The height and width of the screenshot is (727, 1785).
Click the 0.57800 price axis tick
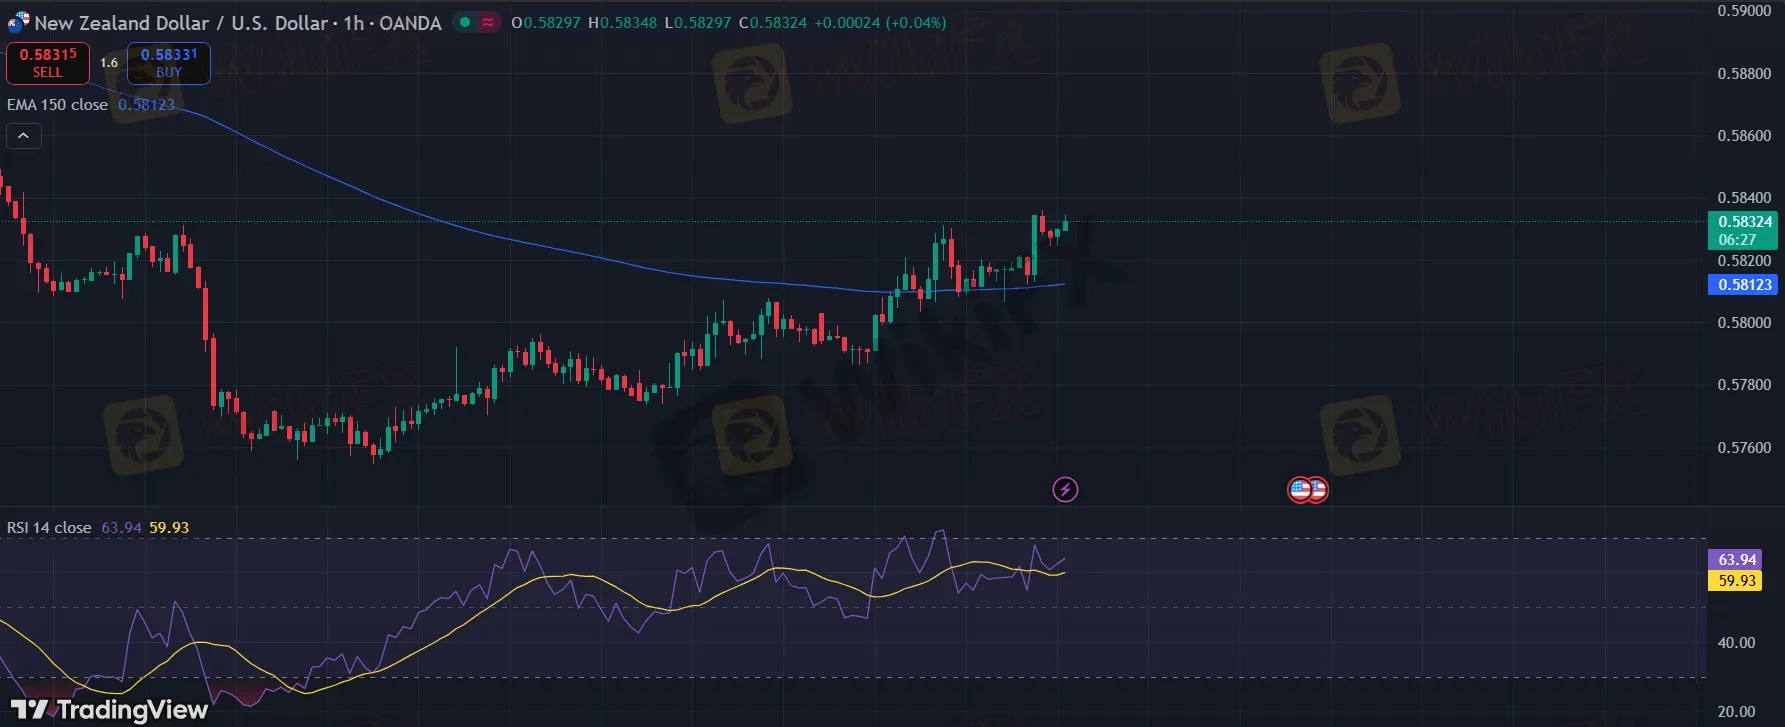point(1744,385)
